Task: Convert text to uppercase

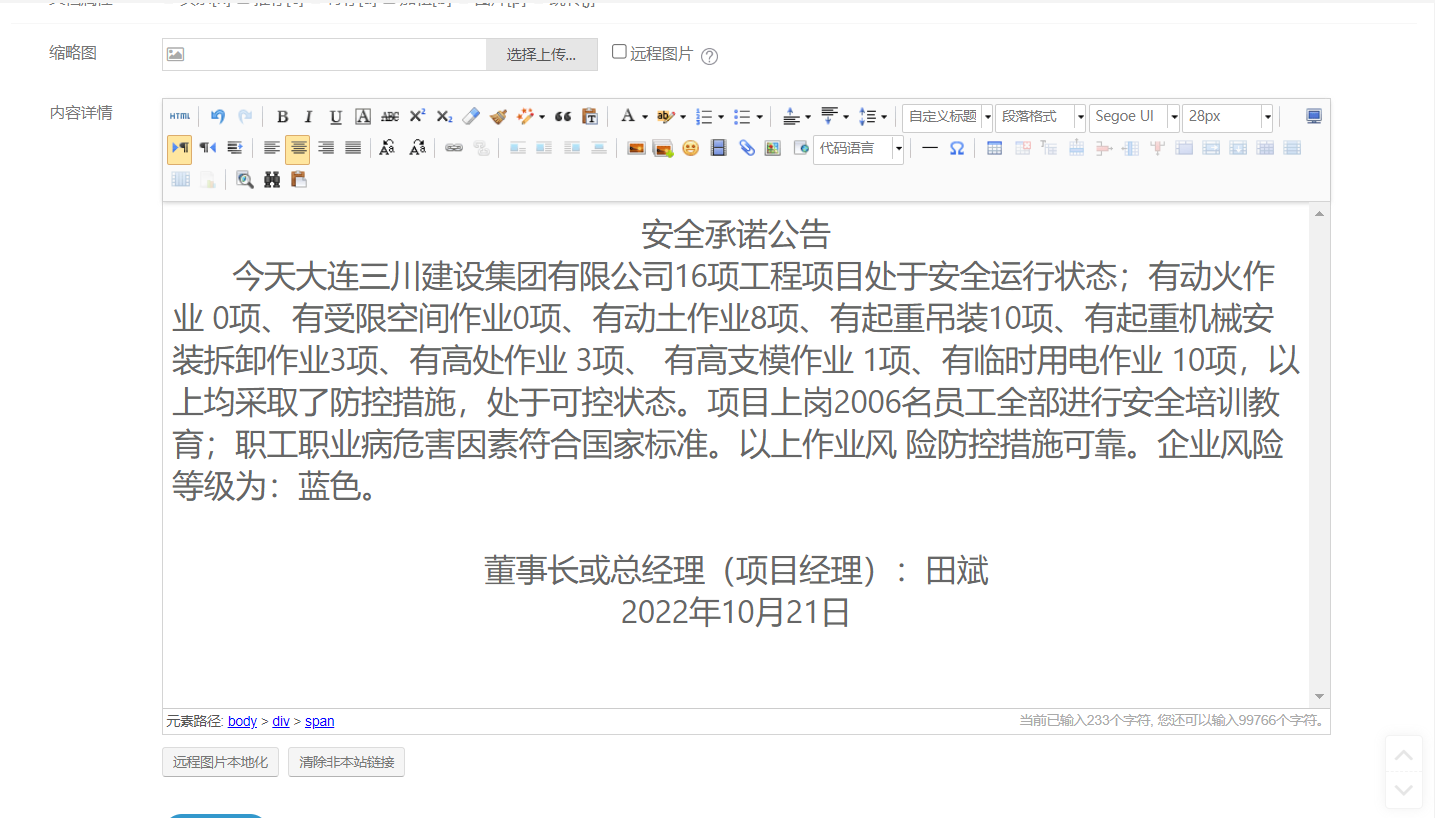Action: 387,148
